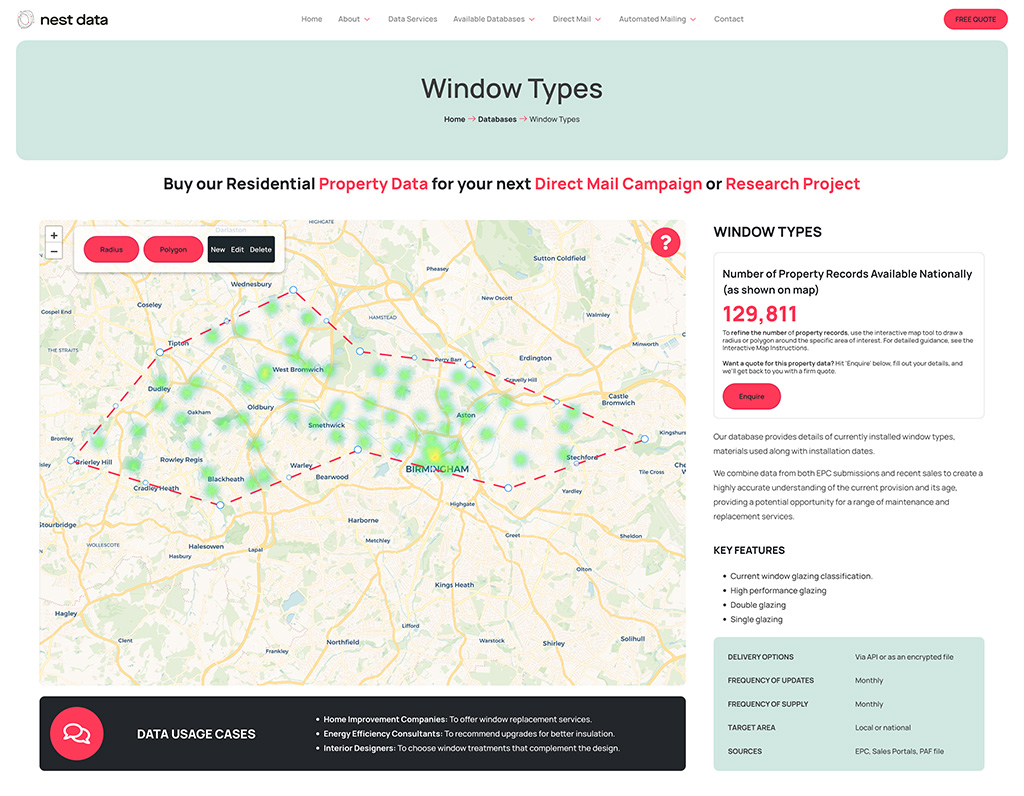
Task: Click a blue marker near Wednesbury
Action: coord(293,289)
